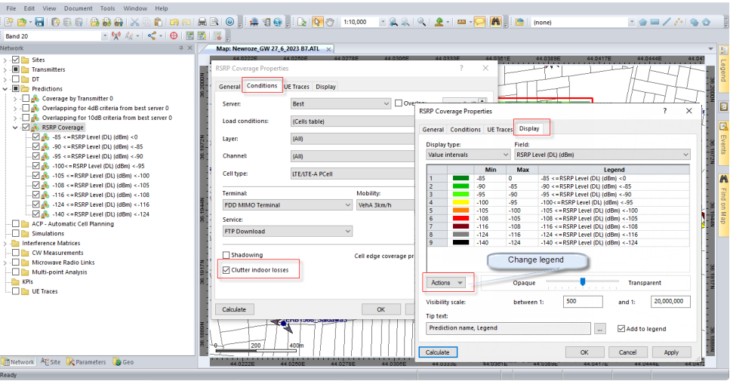Select the arrow pointer selection tool

click(318, 22)
